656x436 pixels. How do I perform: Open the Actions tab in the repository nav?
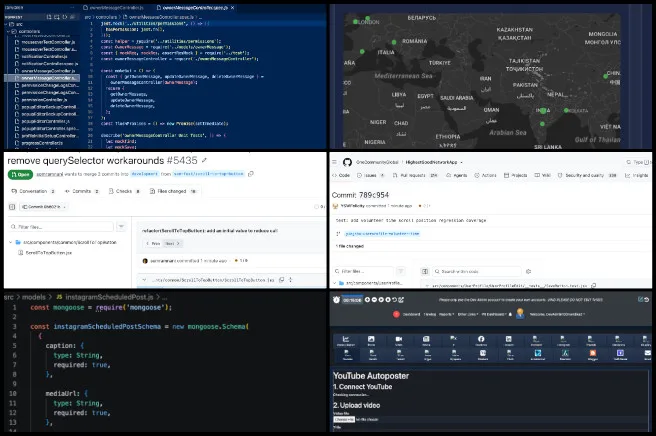coord(485,175)
